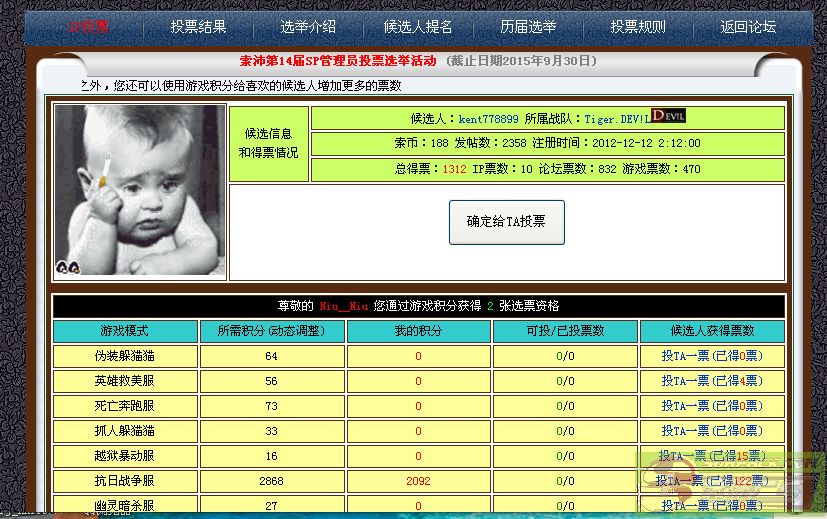This screenshot has height=519, width=827.
Task: Click the username Niu__Niu in black bar
Action: click(344, 306)
